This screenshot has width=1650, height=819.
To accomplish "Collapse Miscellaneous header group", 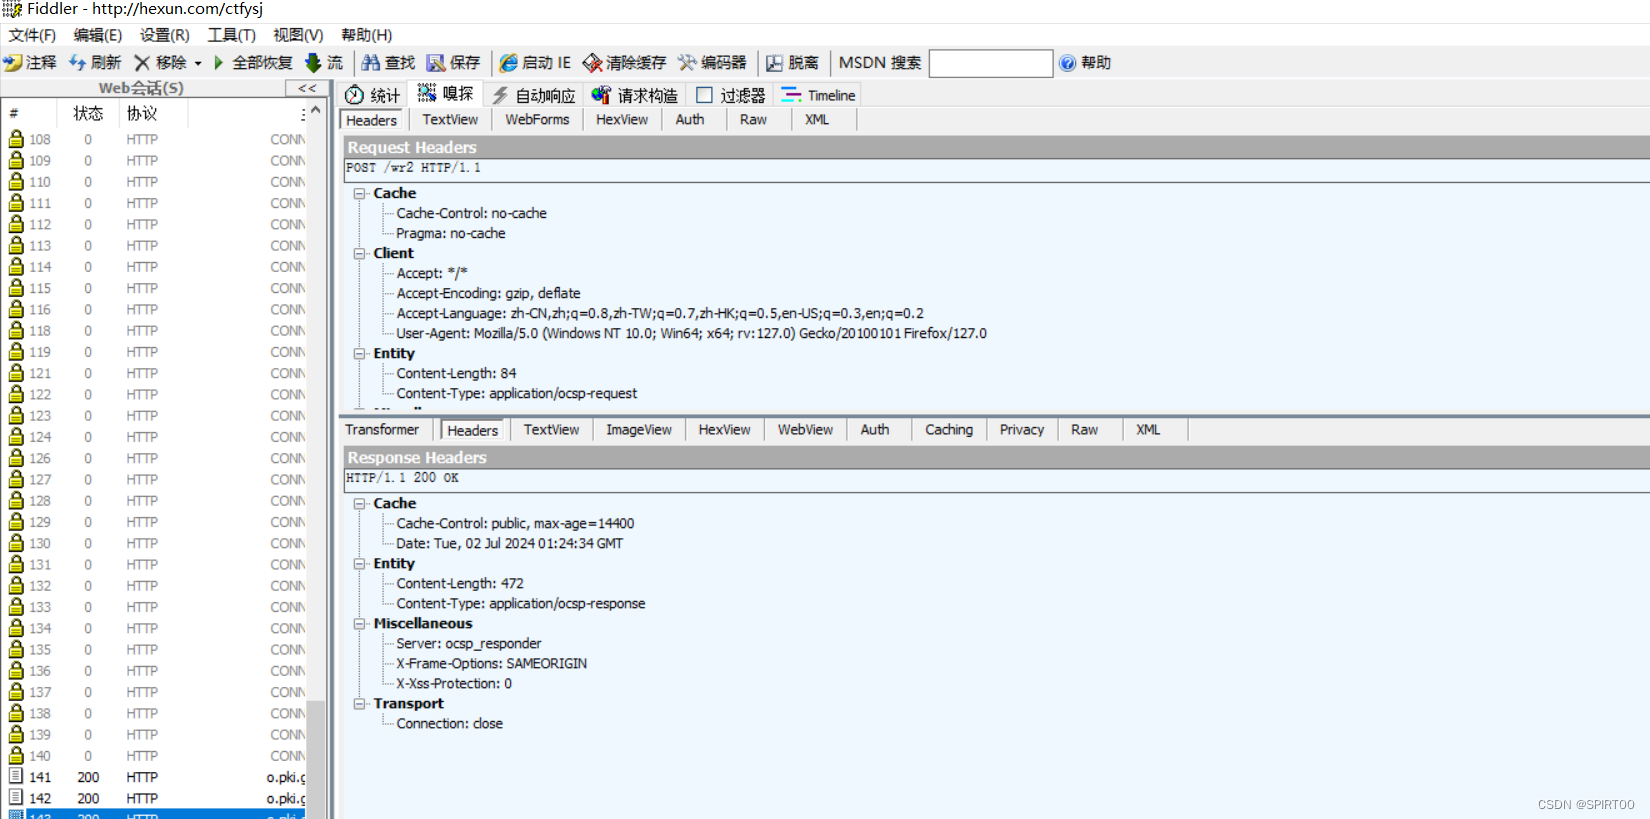I will point(359,624).
